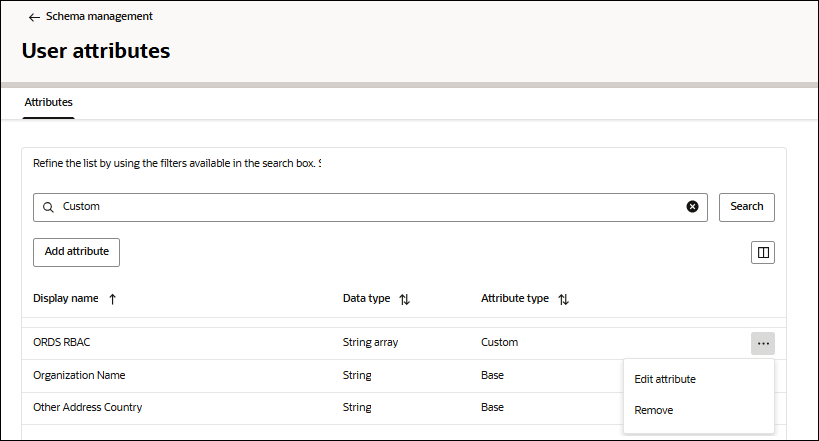Image resolution: width=819 pixels, height=441 pixels.
Task: Open the column display settings icon
Action: tap(763, 253)
